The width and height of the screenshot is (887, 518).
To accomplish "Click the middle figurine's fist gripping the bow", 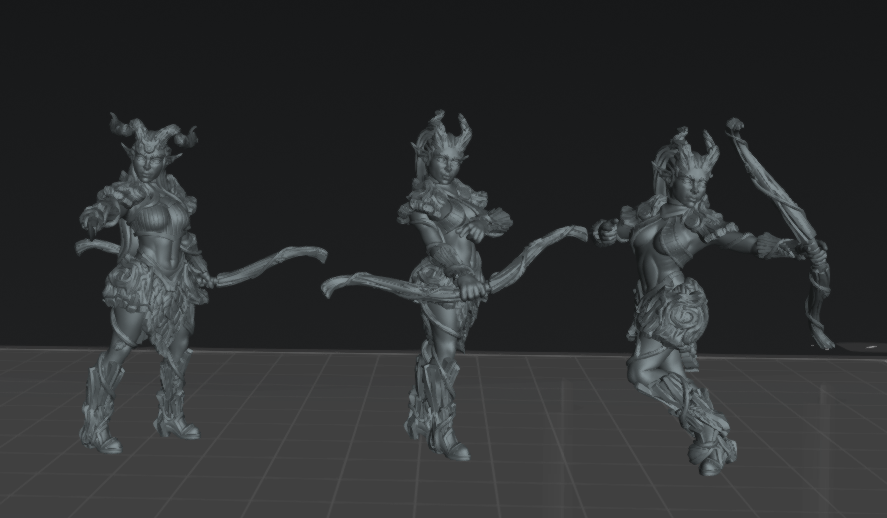I will pyautogui.click(x=473, y=290).
